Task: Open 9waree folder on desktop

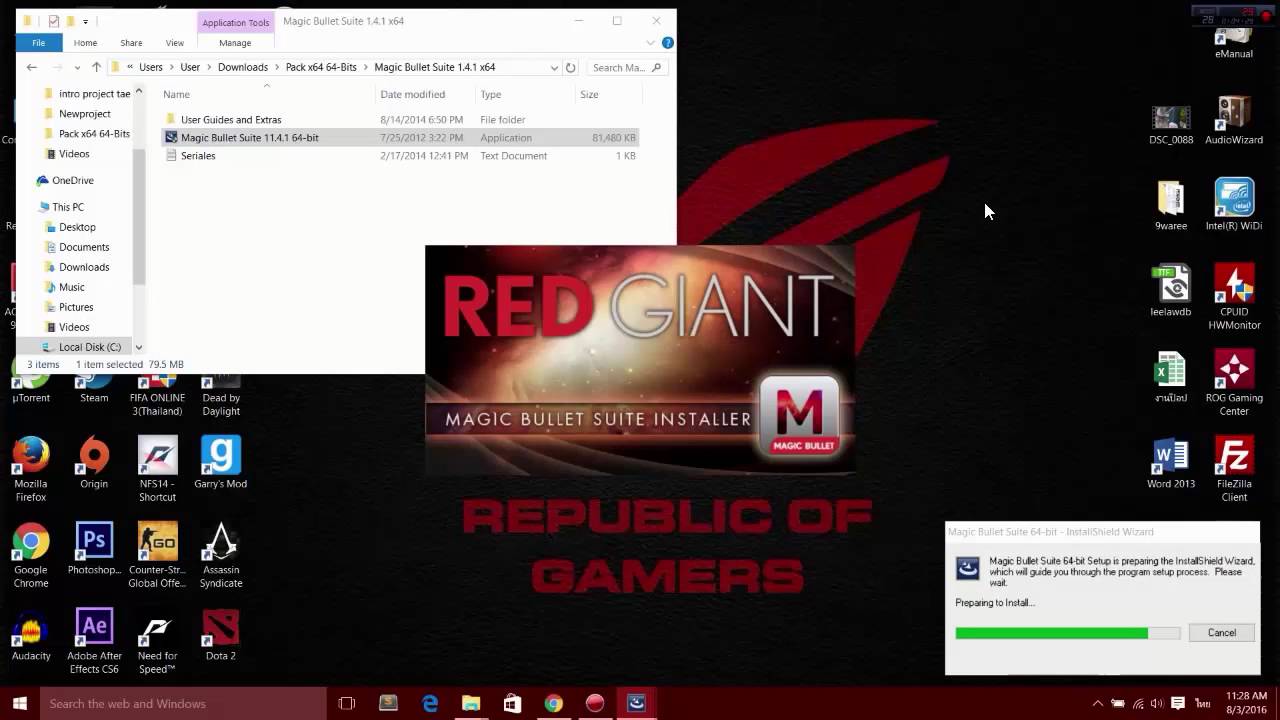Action: pyautogui.click(x=1171, y=205)
